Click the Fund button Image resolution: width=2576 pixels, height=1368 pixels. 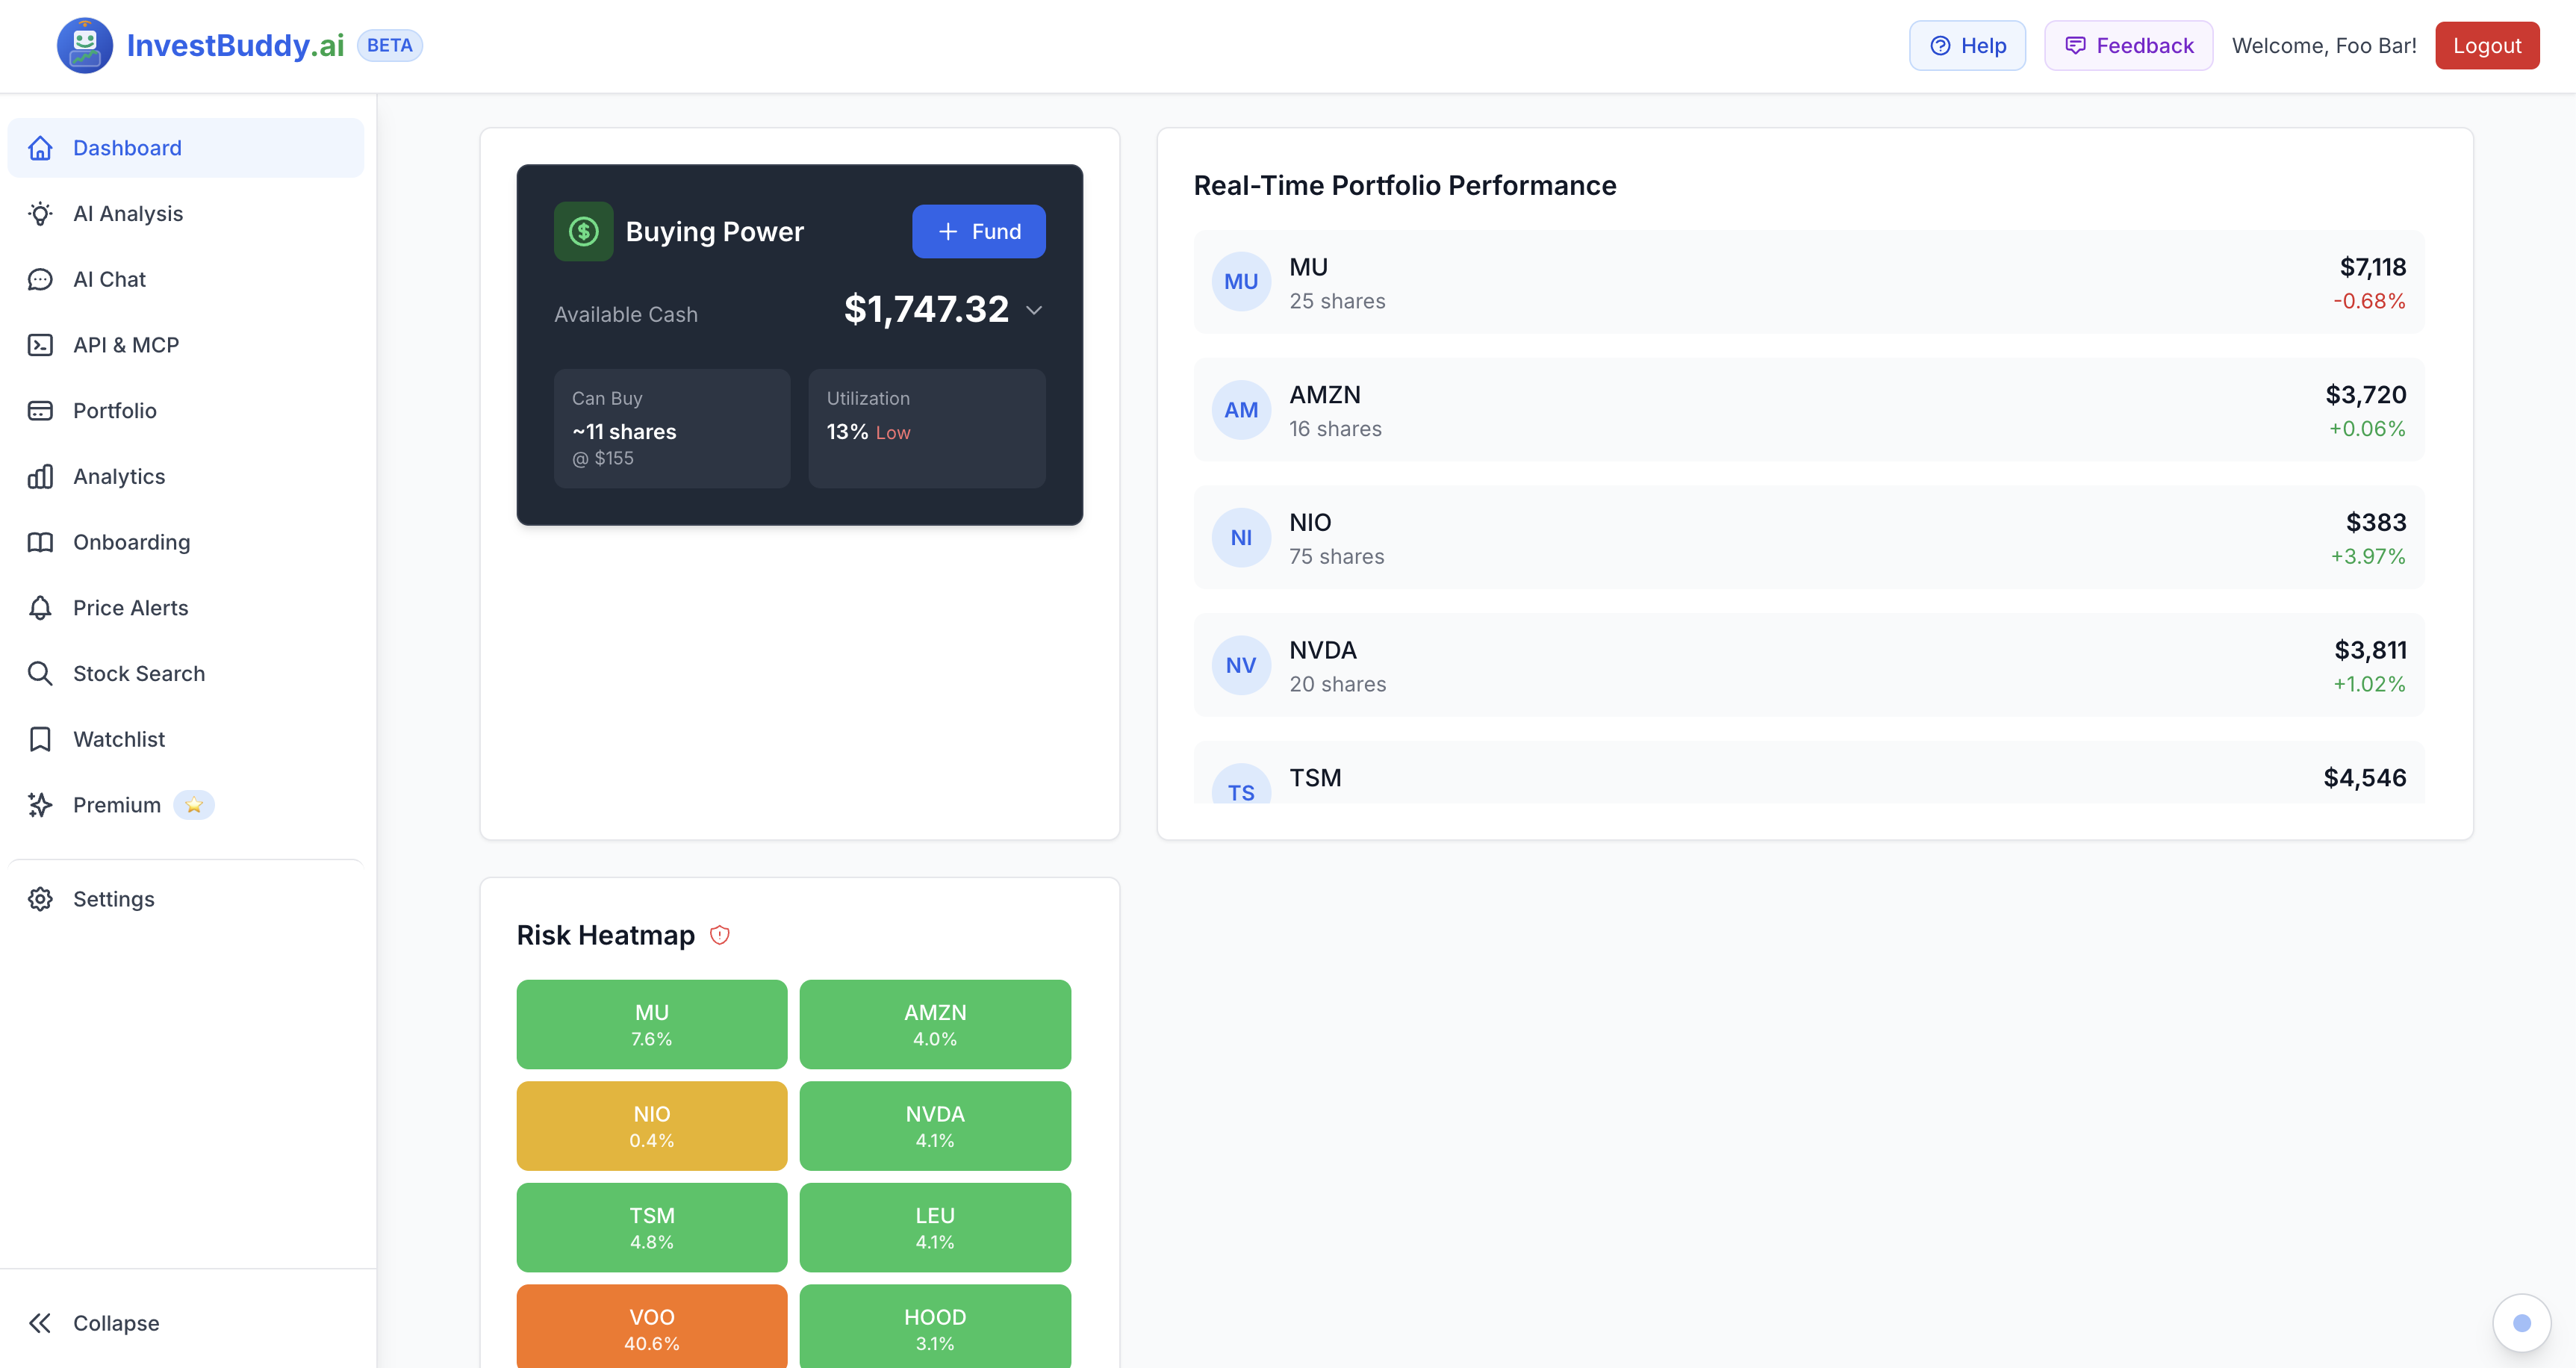[x=978, y=231]
